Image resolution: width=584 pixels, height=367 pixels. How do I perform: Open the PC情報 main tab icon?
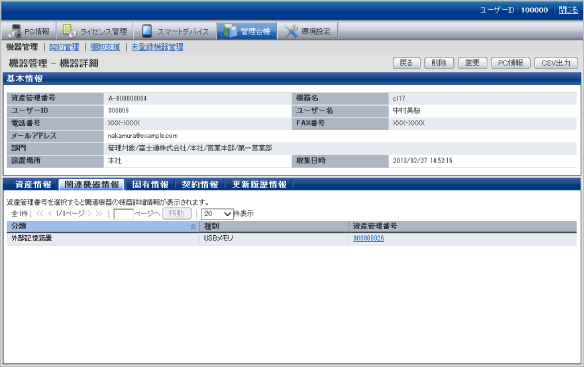coord(15,31)
